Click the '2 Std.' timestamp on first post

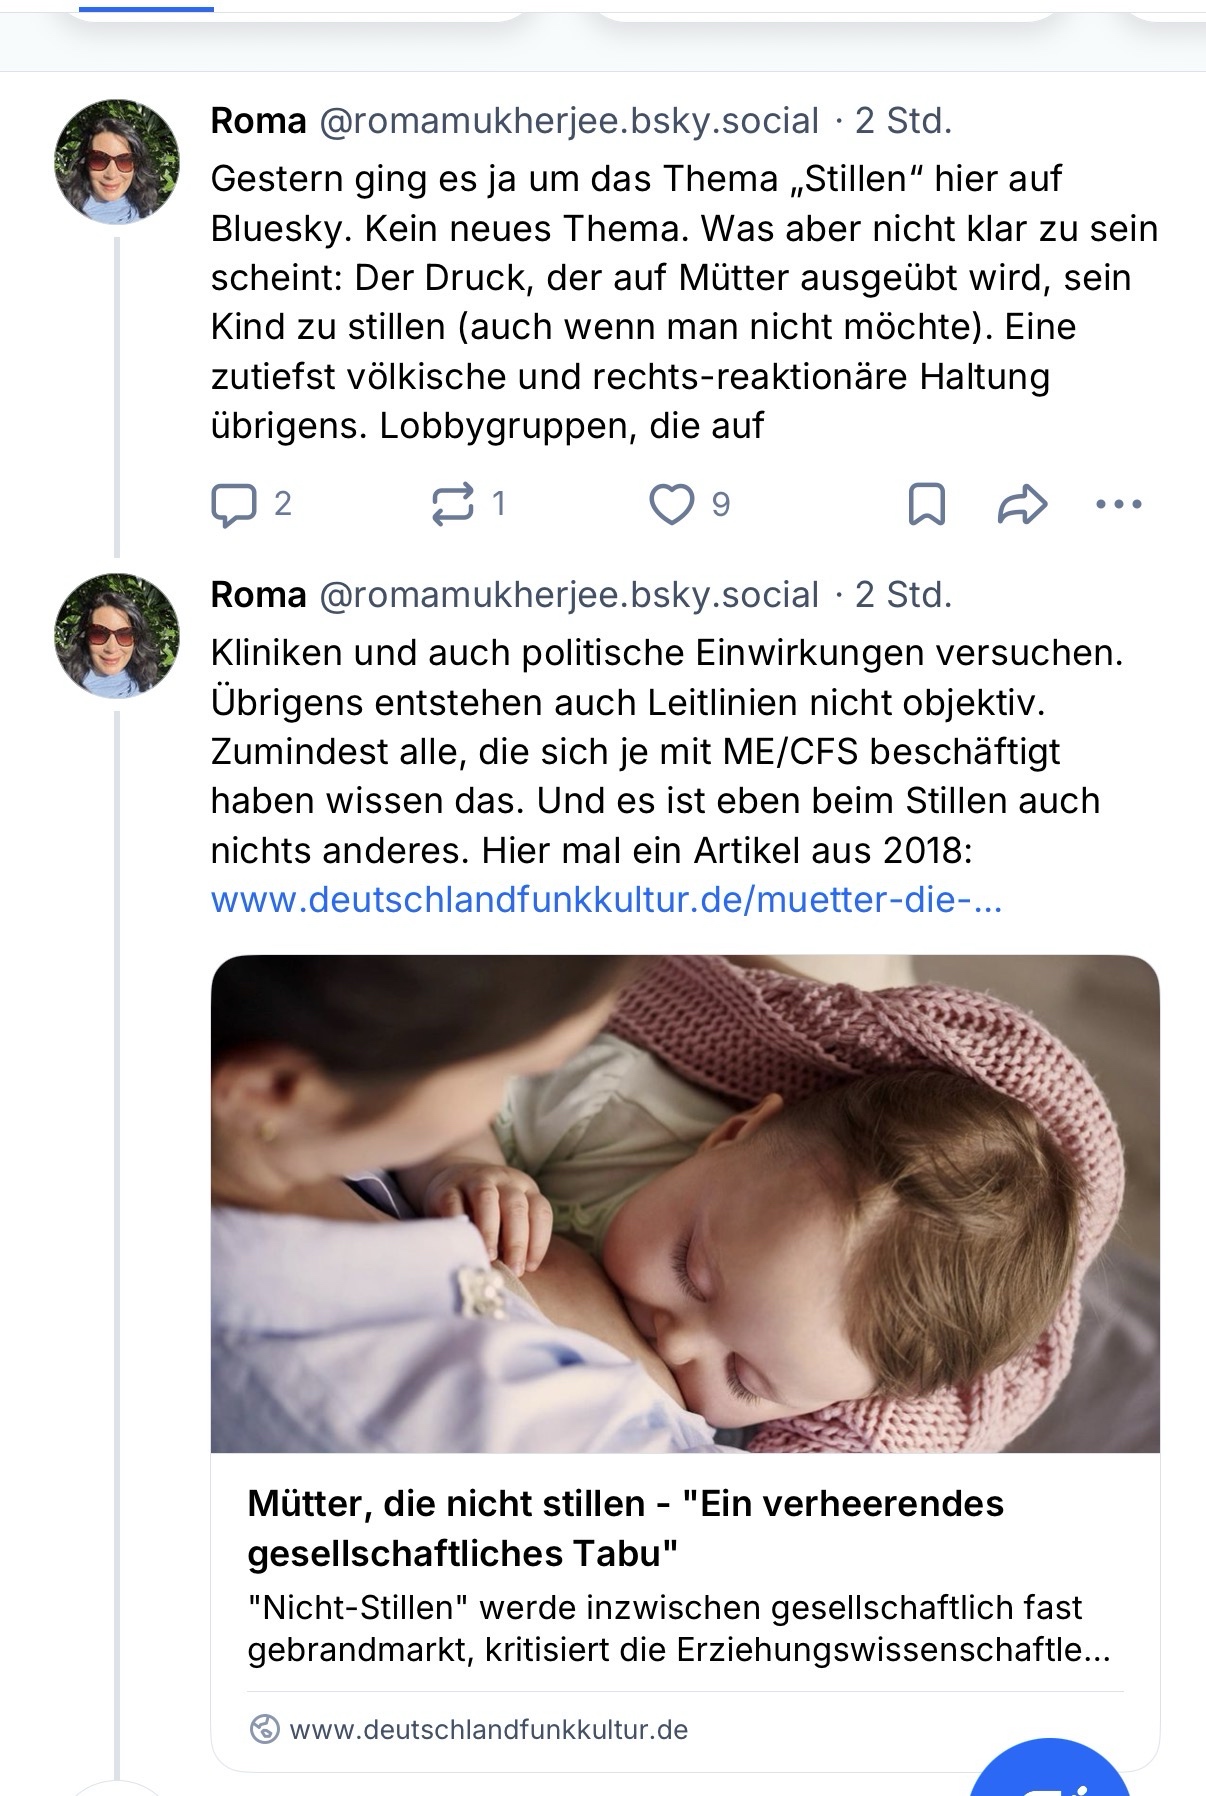[904, 121]
